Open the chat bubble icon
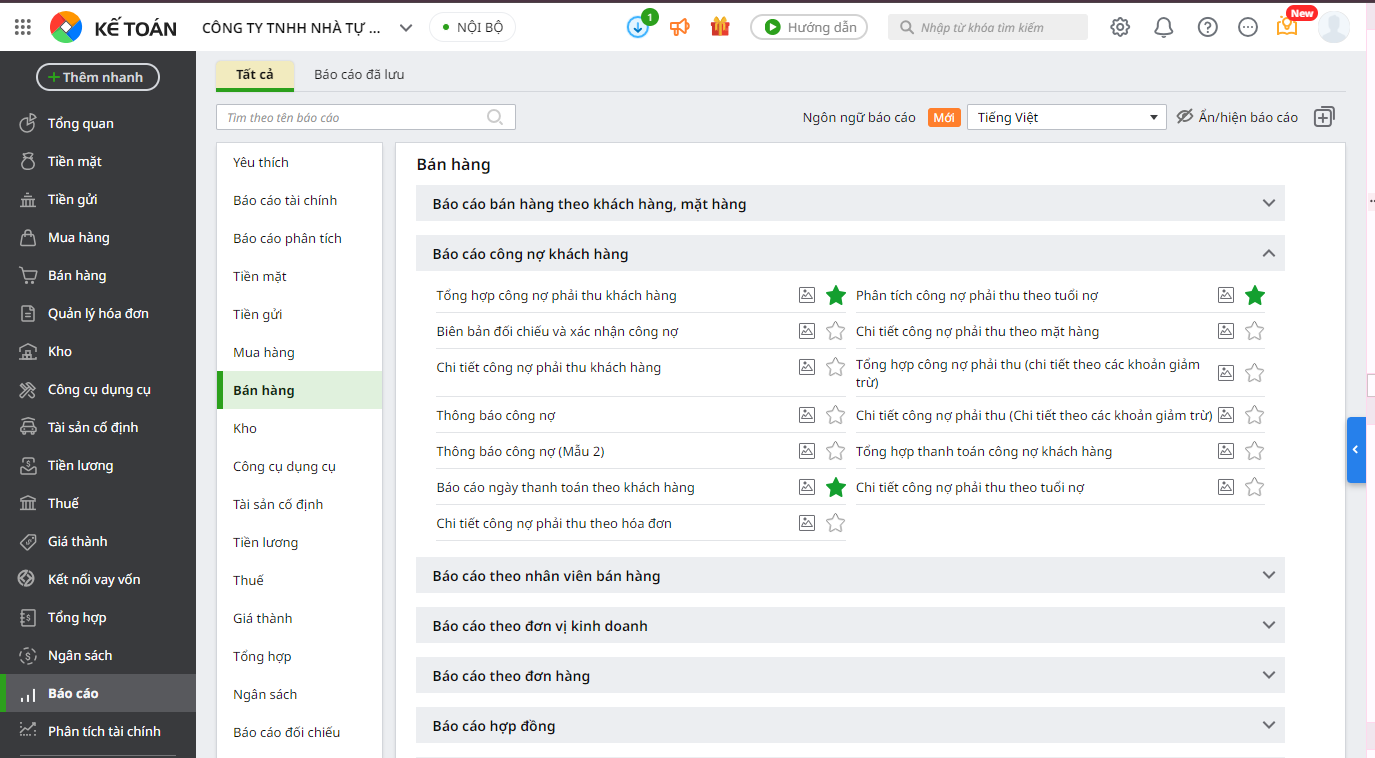The width and height of the screenshot is (1375, 758). 1248,27
